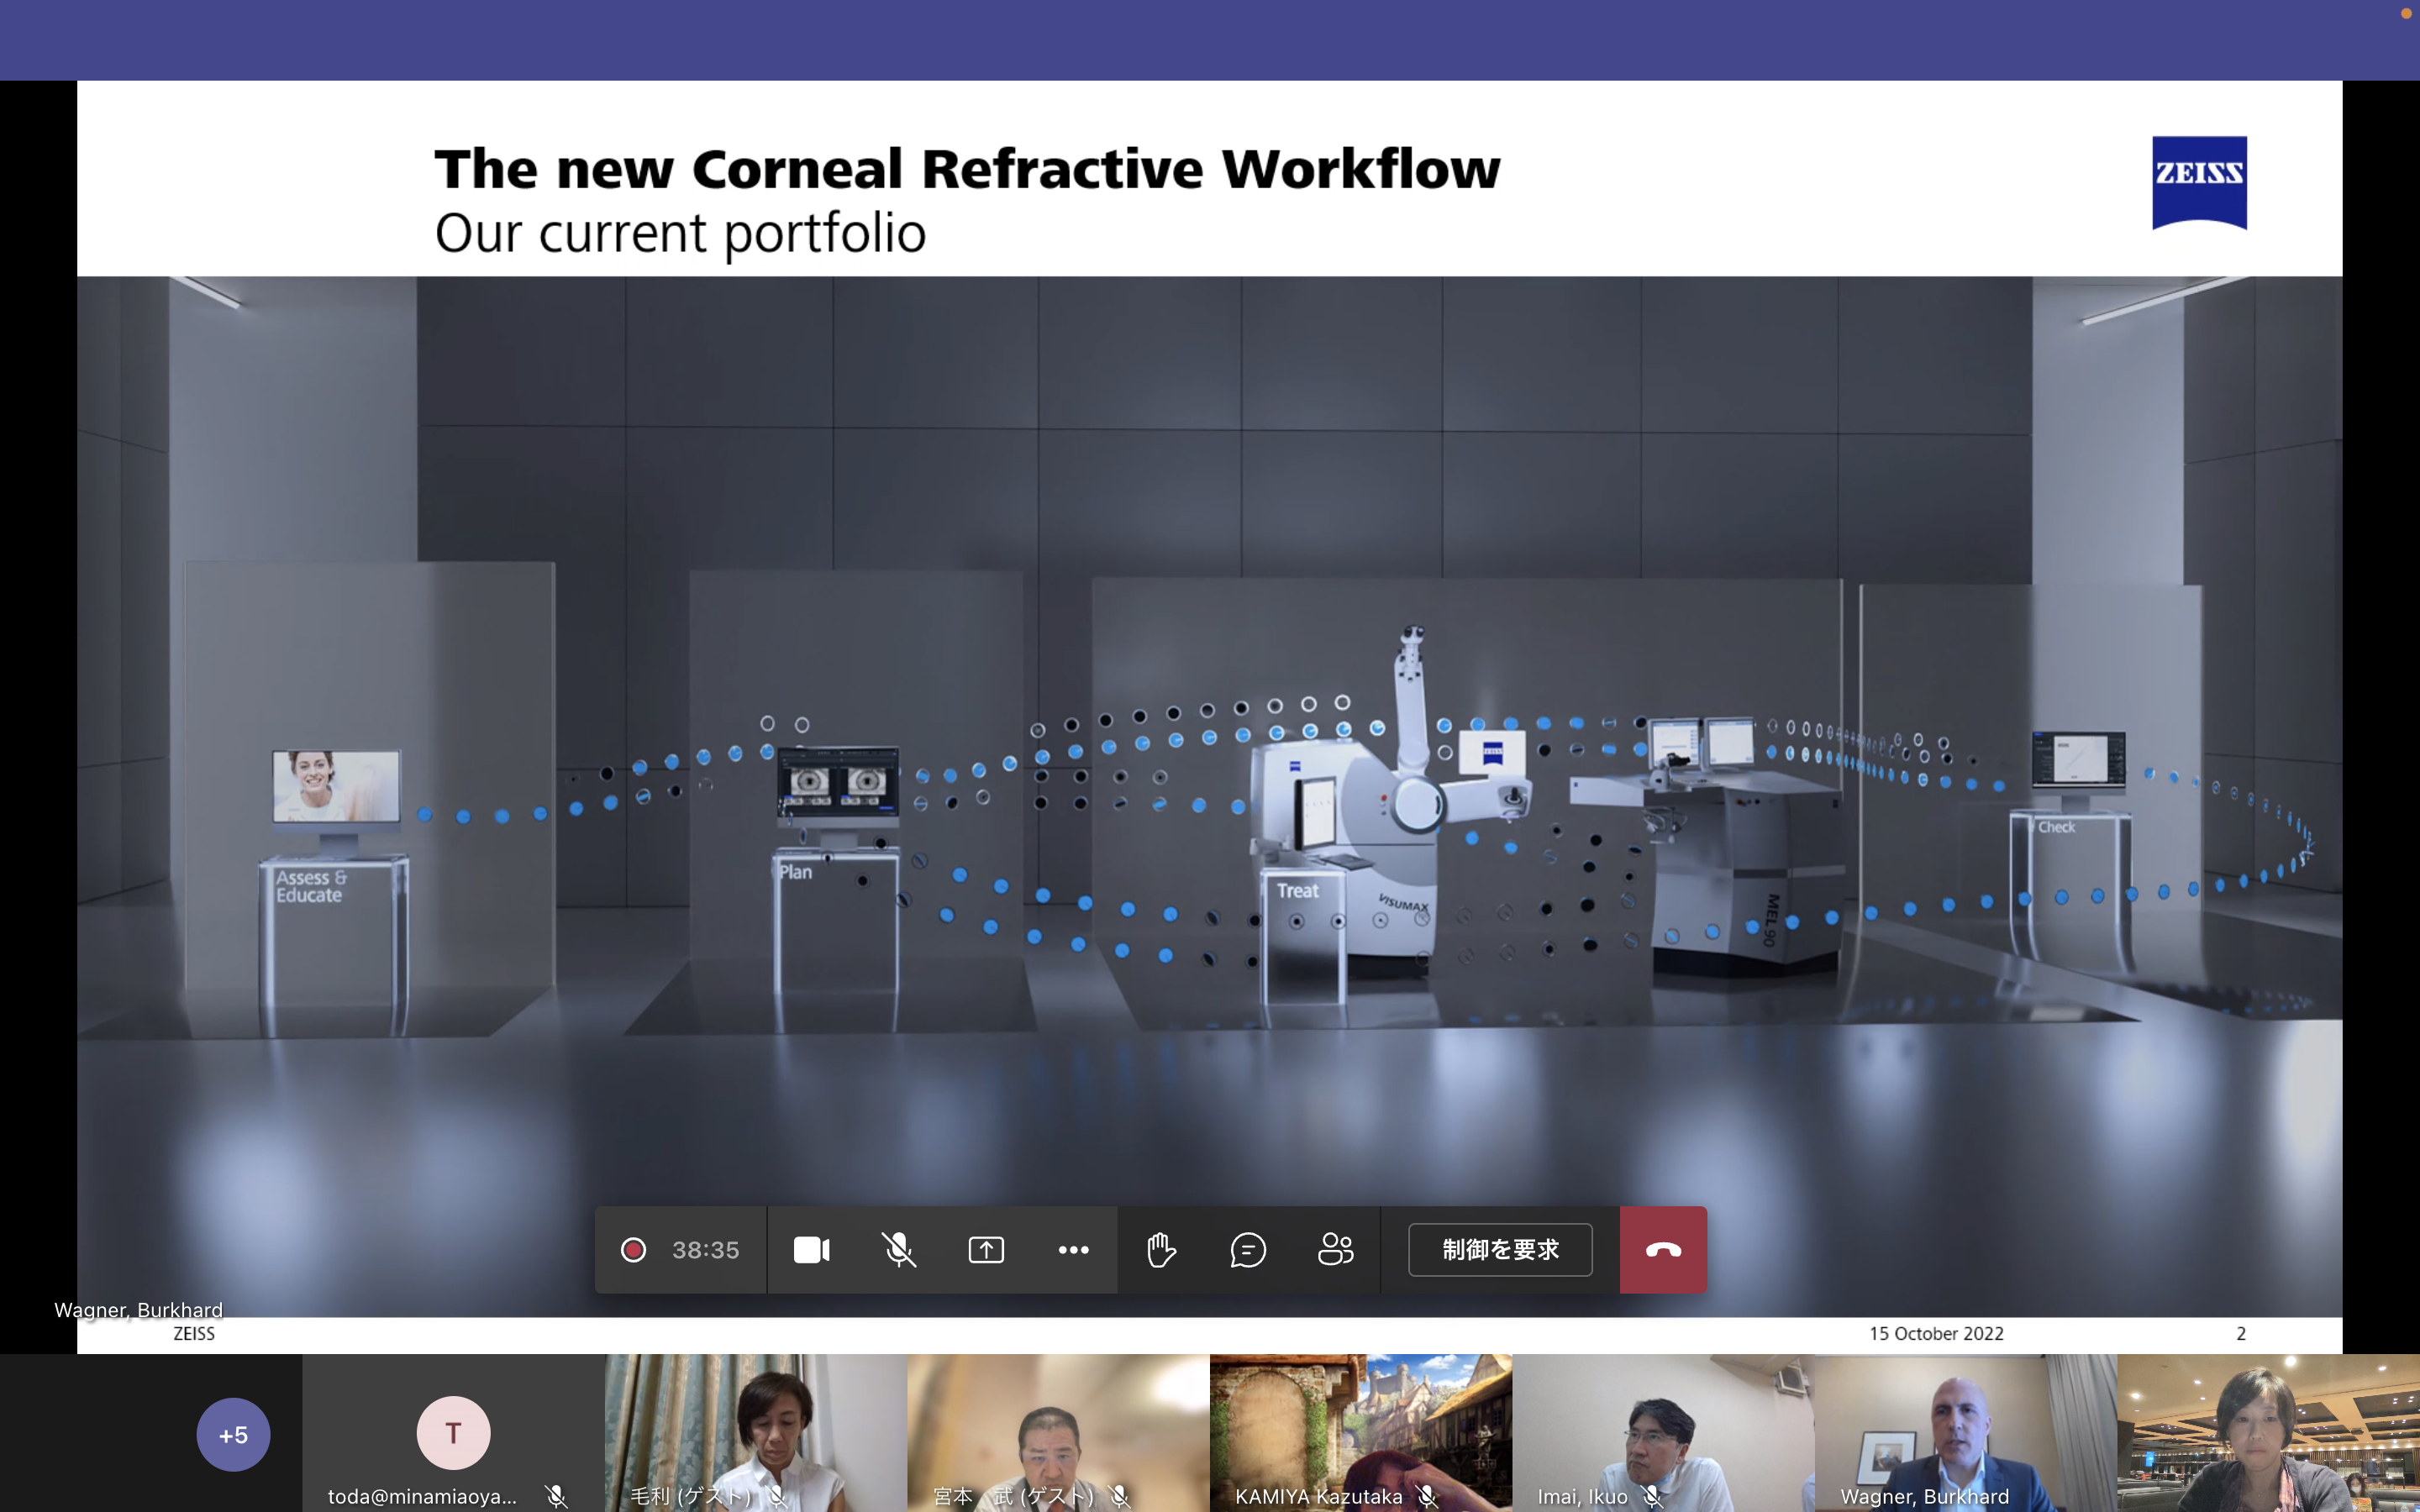Unmute the microphone
This screenshot has height=1512, width=2420.
899,1250
